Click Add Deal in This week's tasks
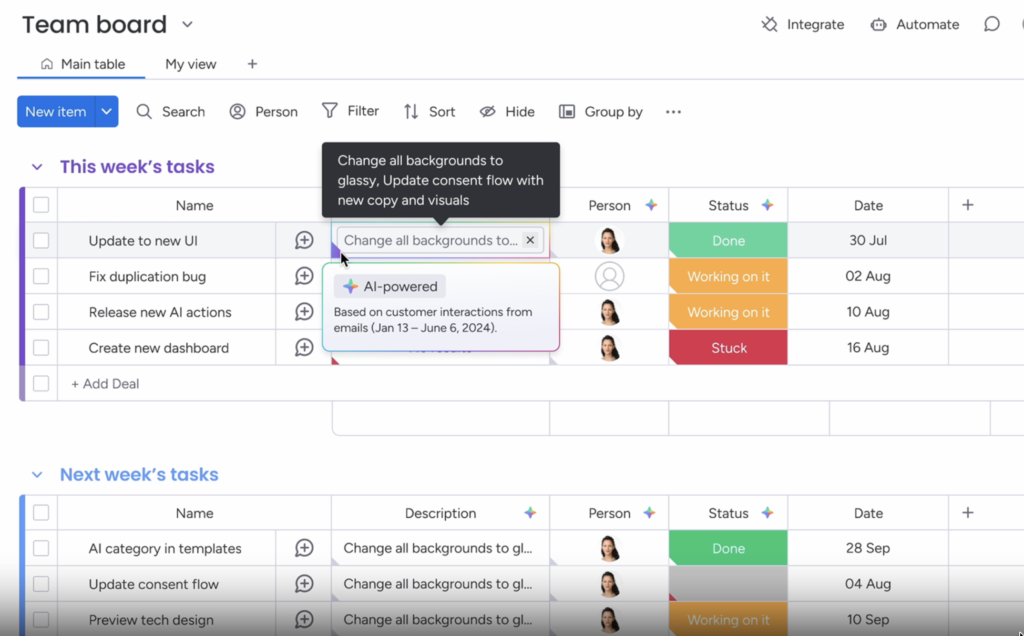This screenshot has height=636, width=1024. click(105, 383)
